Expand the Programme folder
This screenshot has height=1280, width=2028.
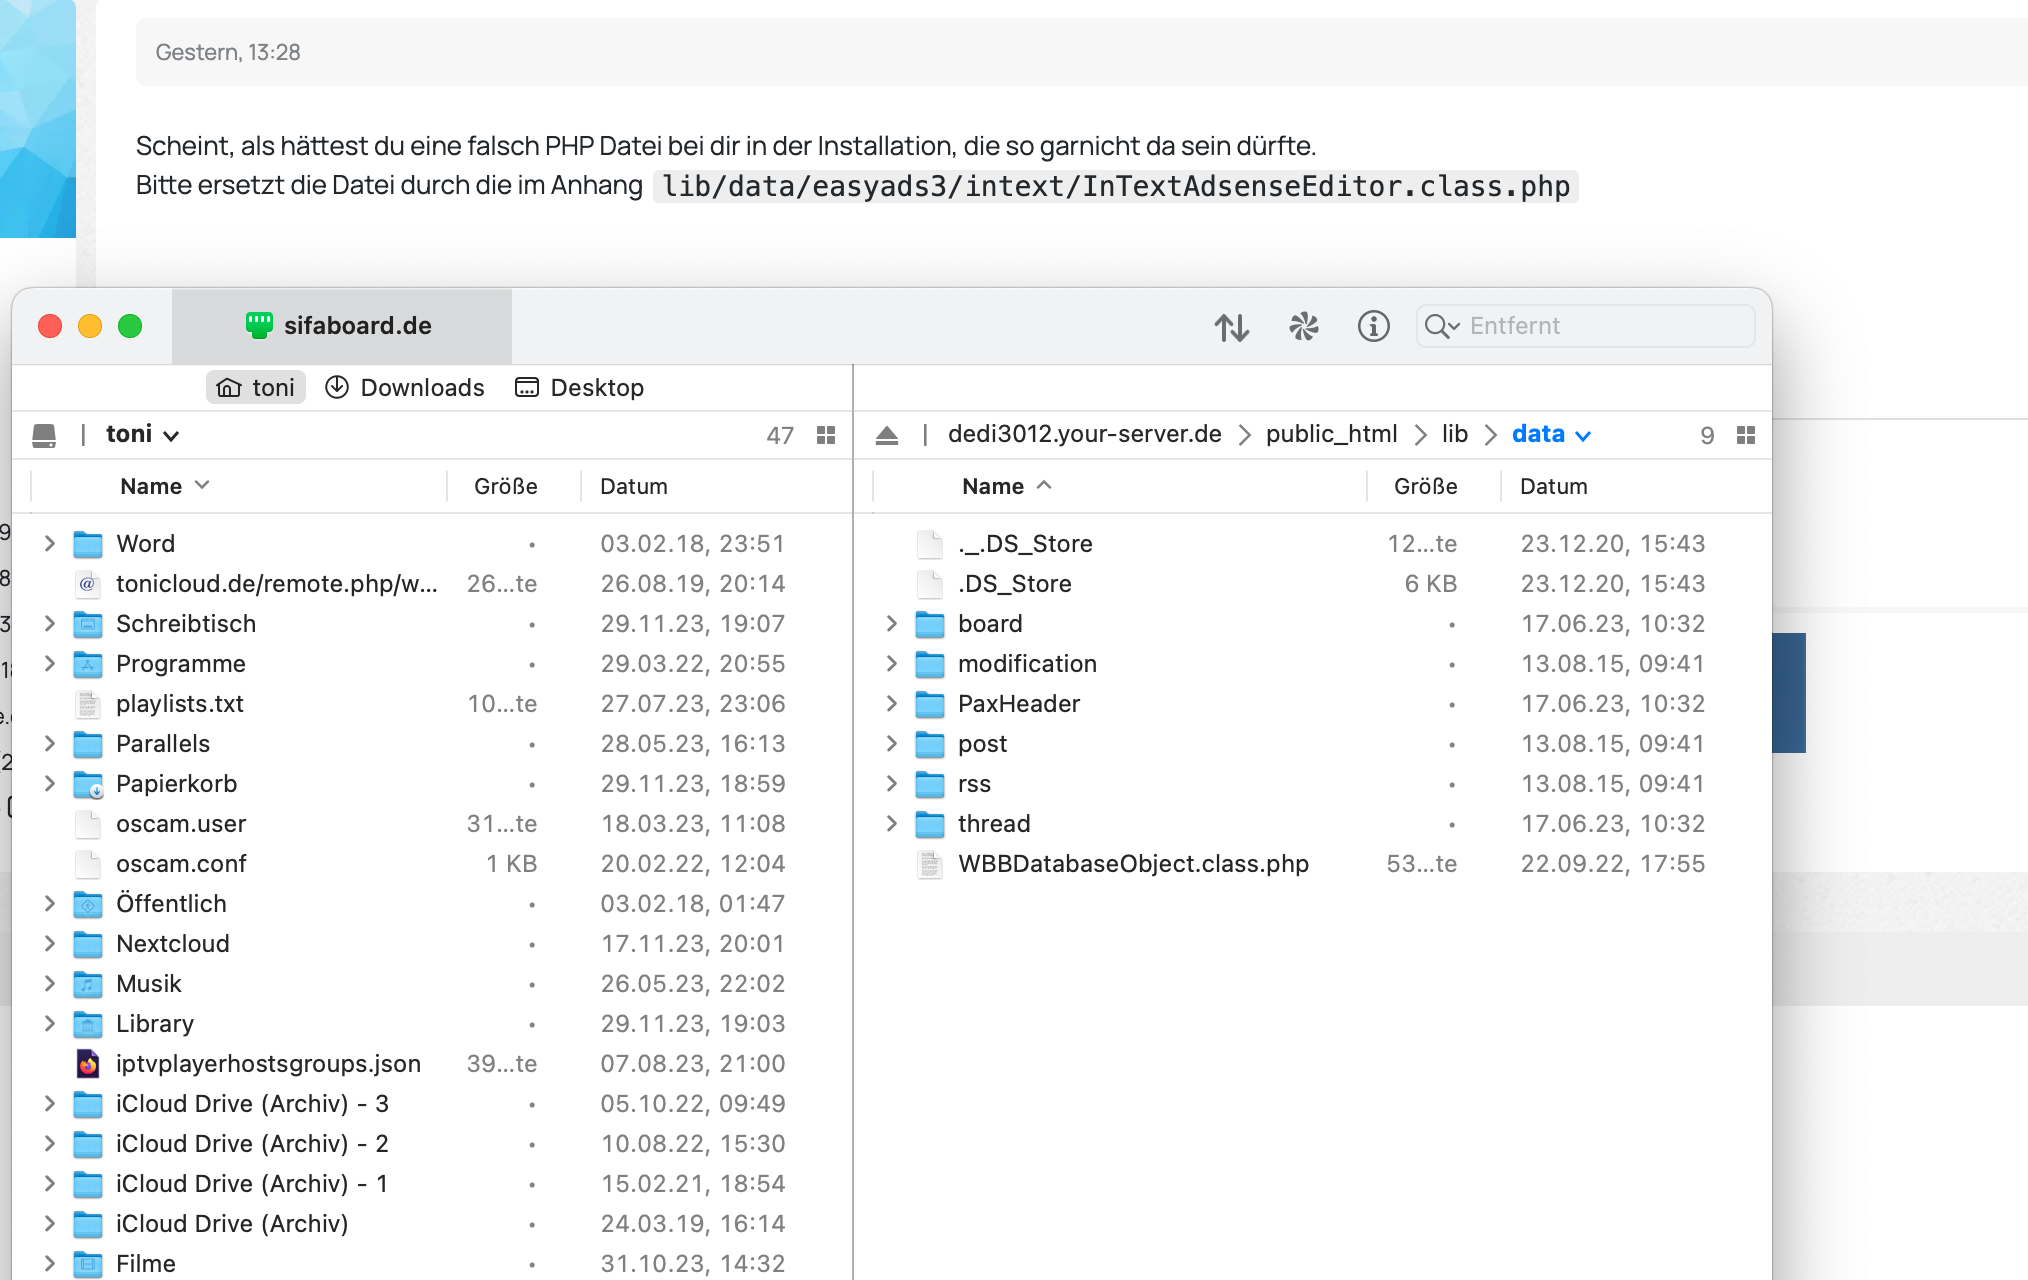[x=49, y=664]
